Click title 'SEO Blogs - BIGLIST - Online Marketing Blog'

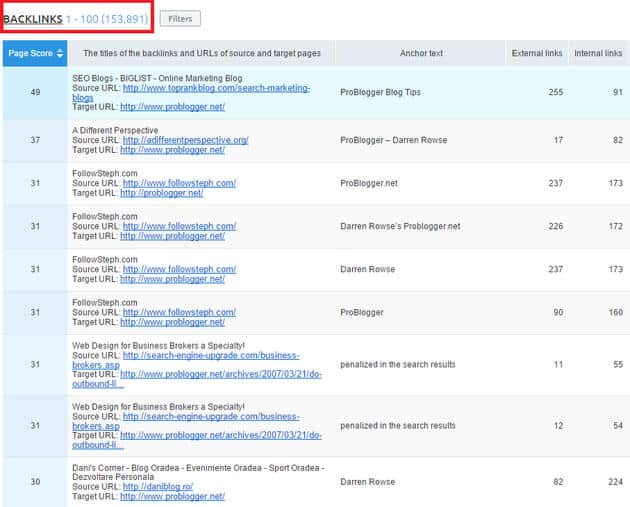pos(157,78)
